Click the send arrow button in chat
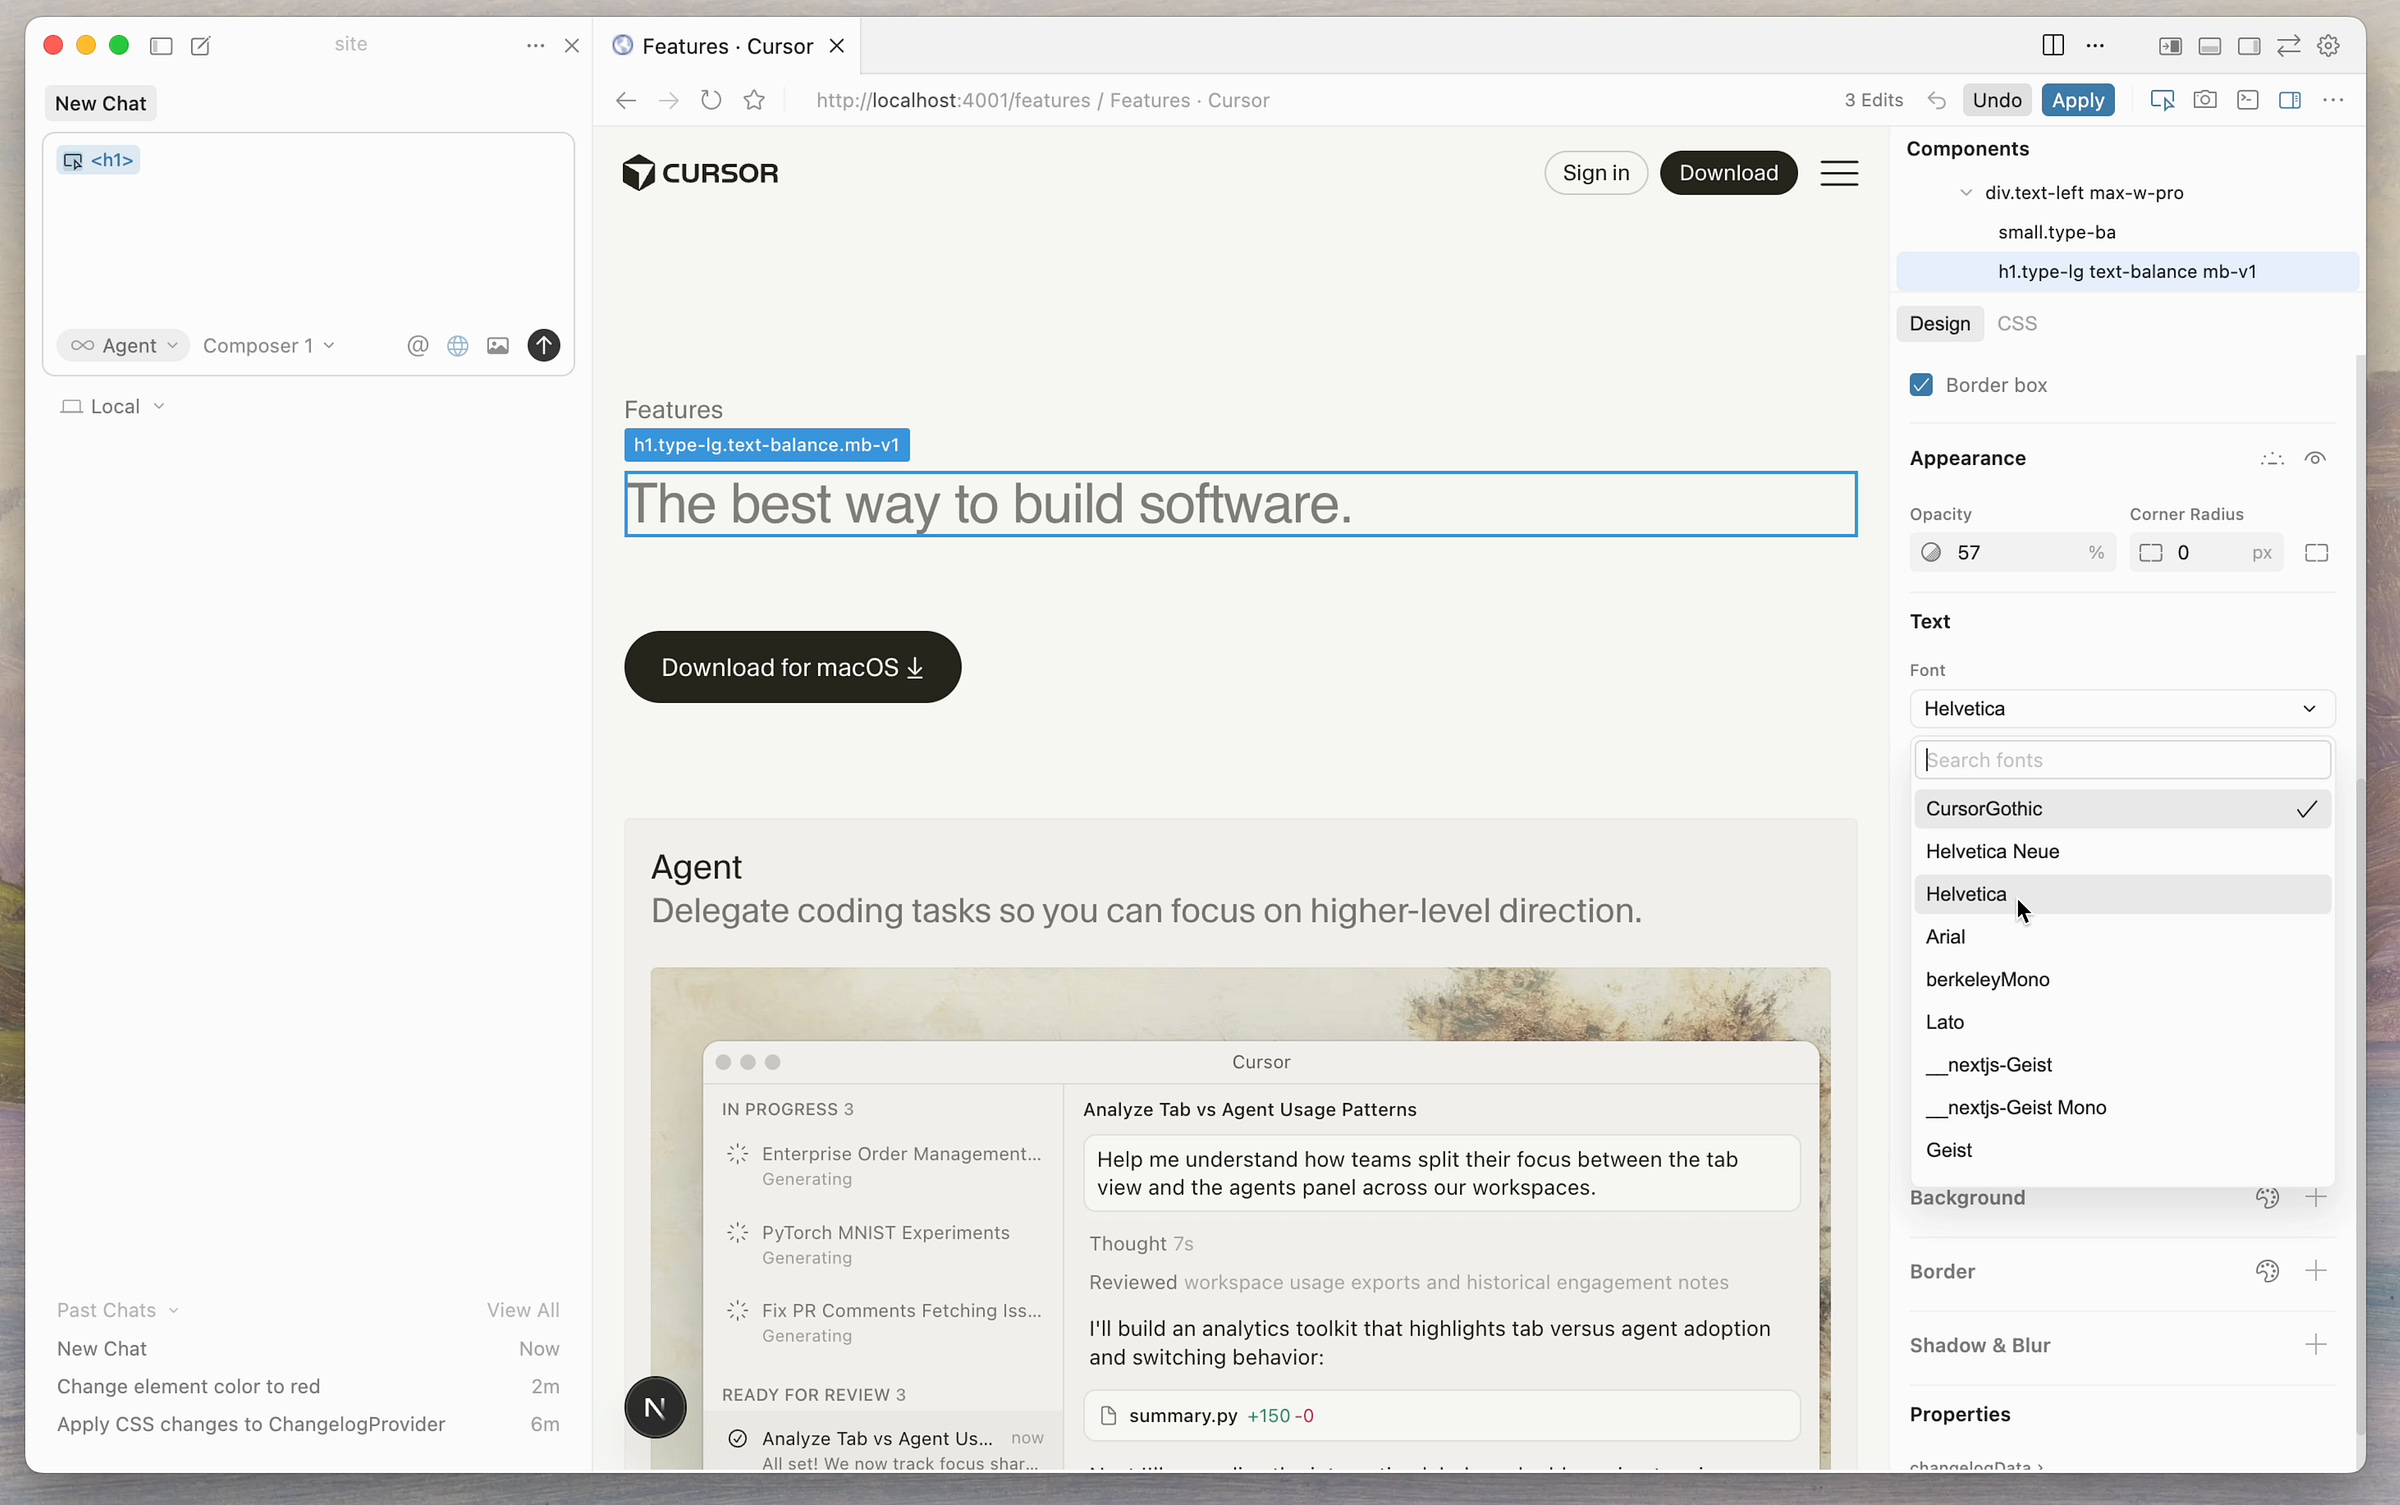 543,345
